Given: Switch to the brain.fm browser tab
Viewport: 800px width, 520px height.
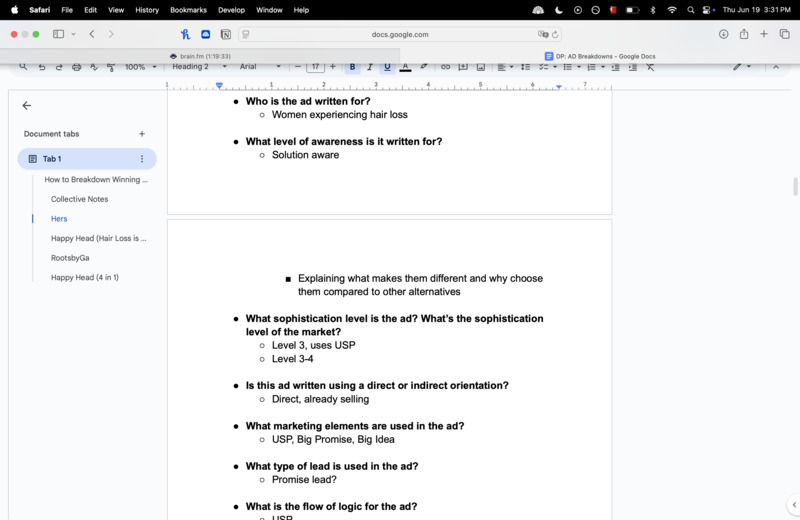Looking at the screenshot, I should click(200, 56).
